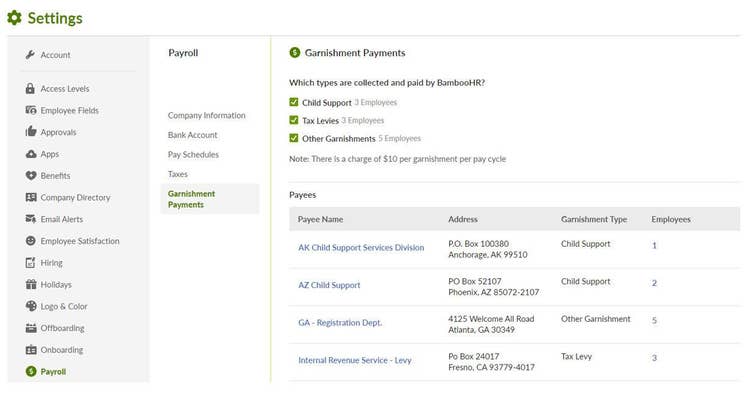
Task: Select Payroll in settings sidebar
Action: [x=53, y=372]
